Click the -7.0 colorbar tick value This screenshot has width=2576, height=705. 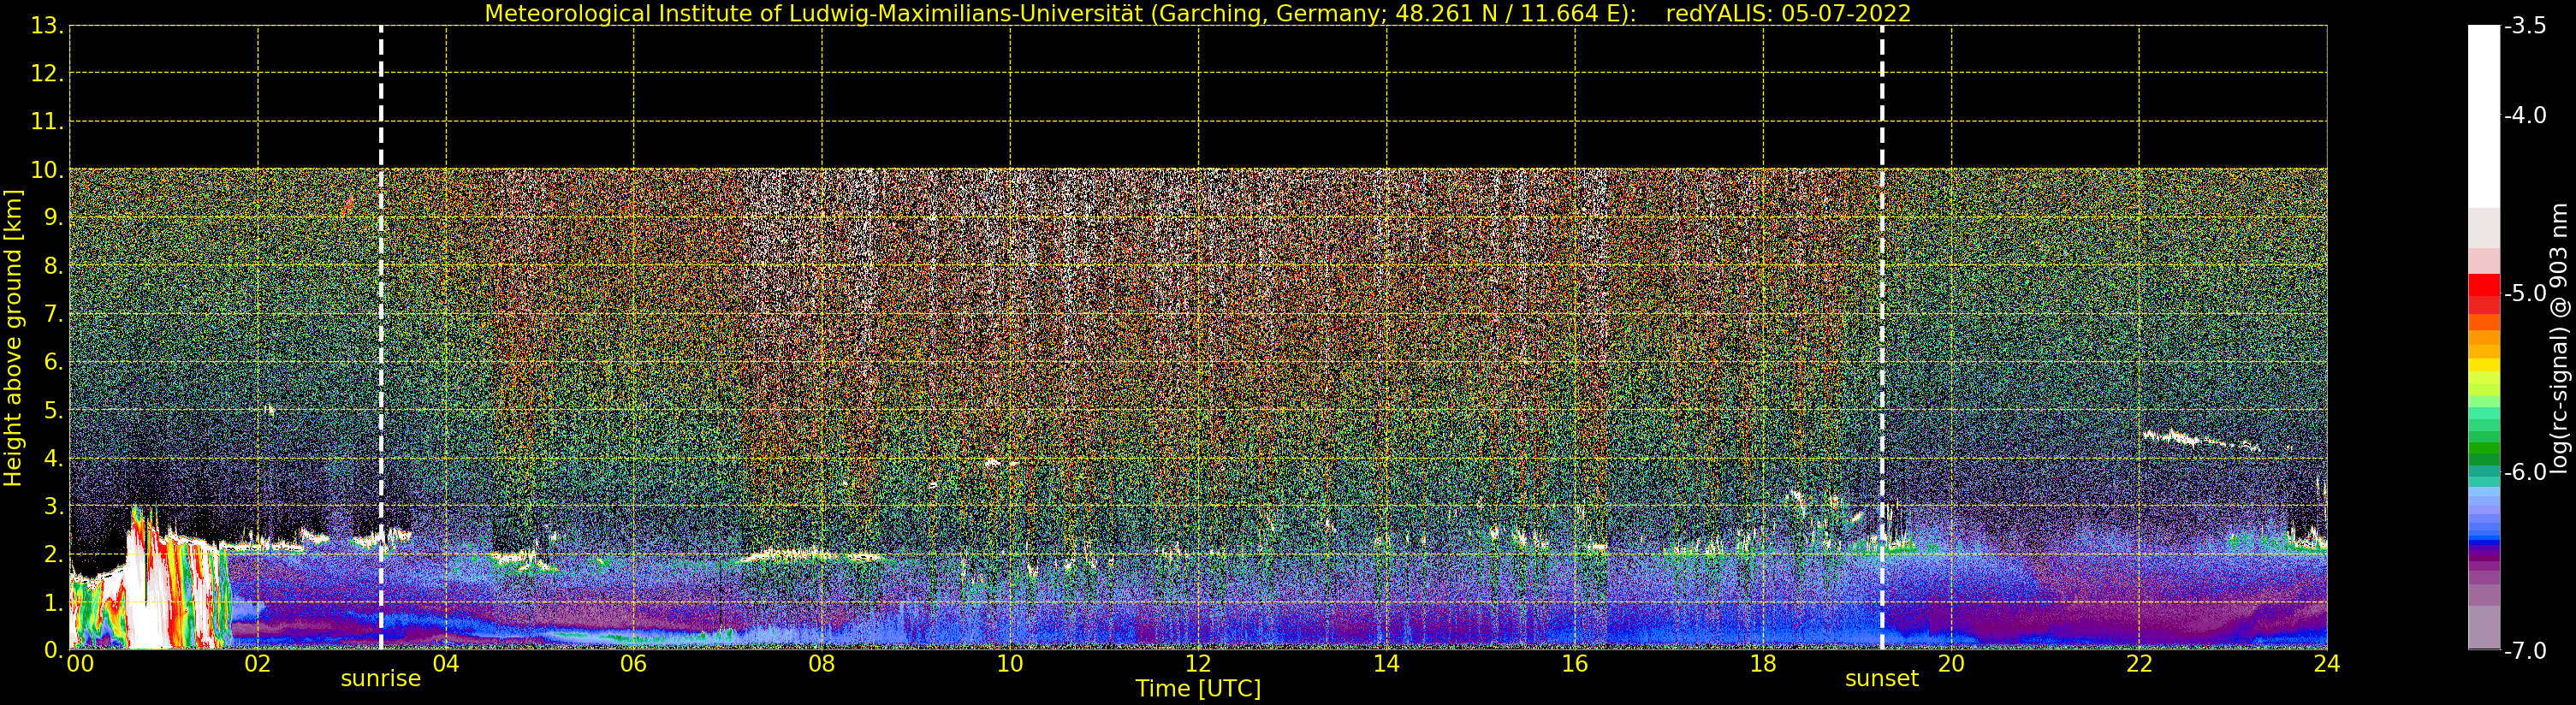pyautogui.click(x=2525, y=651)
